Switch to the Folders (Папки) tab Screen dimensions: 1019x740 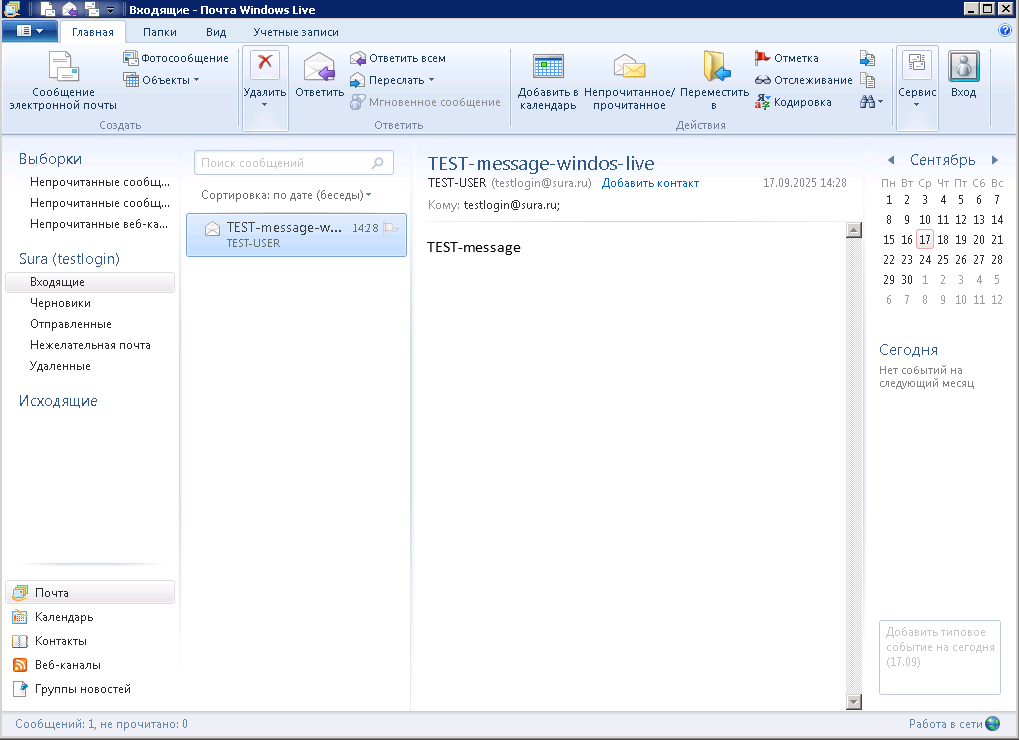click(159, 32)
